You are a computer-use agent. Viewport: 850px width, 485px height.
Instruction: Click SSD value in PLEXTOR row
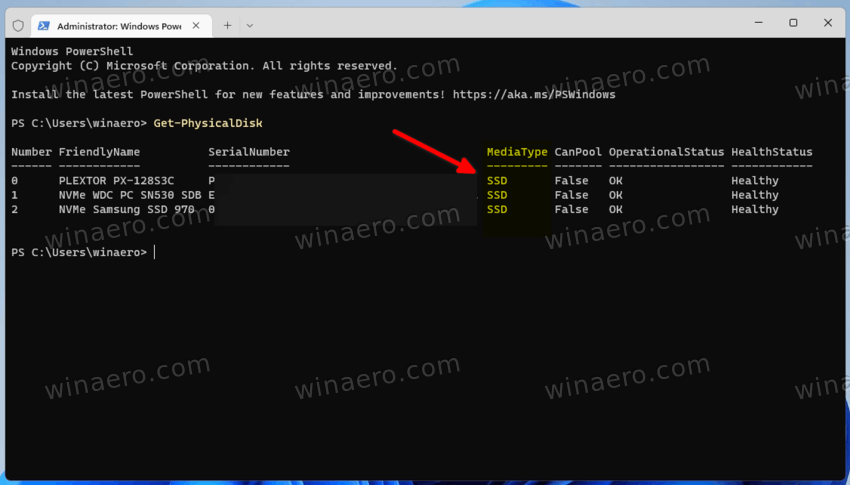click(497, 180)
